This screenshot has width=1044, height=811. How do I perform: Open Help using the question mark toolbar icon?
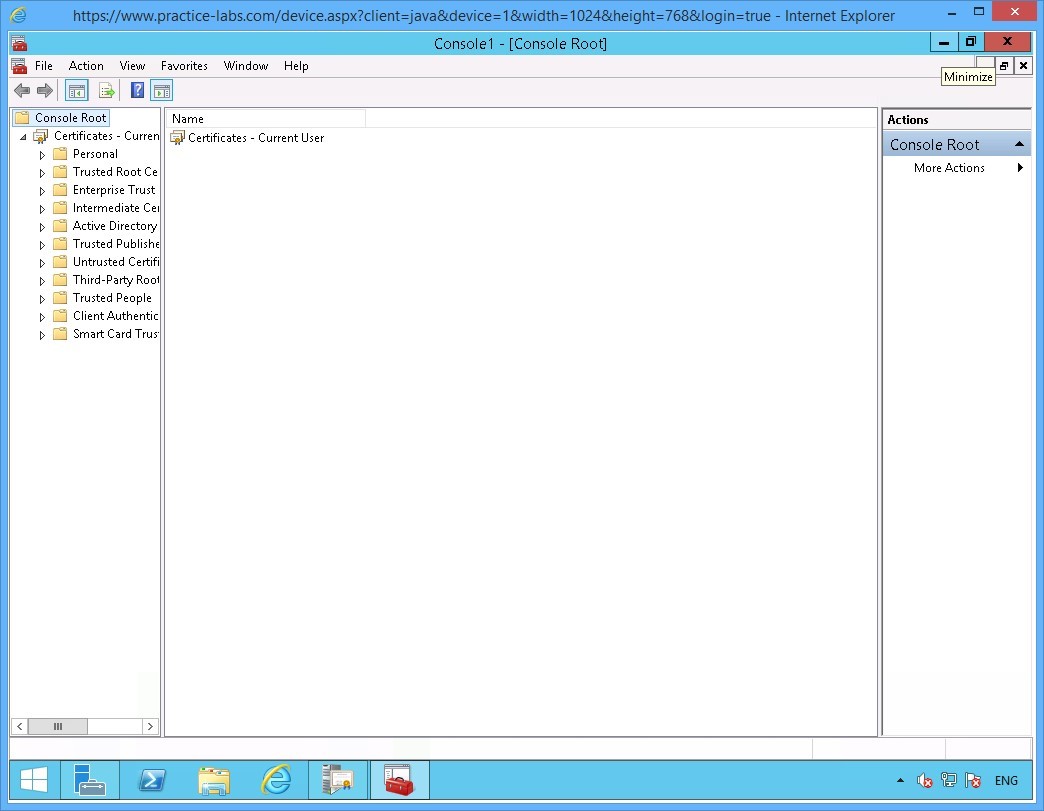(x=137, y=90)
